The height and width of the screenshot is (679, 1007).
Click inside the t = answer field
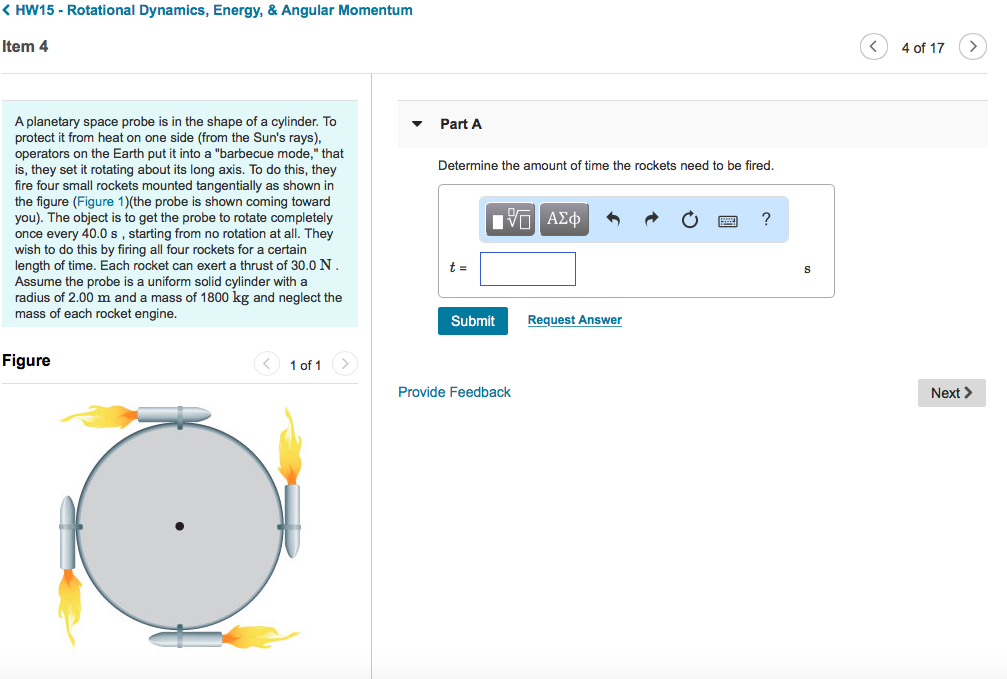click(527, 268)
